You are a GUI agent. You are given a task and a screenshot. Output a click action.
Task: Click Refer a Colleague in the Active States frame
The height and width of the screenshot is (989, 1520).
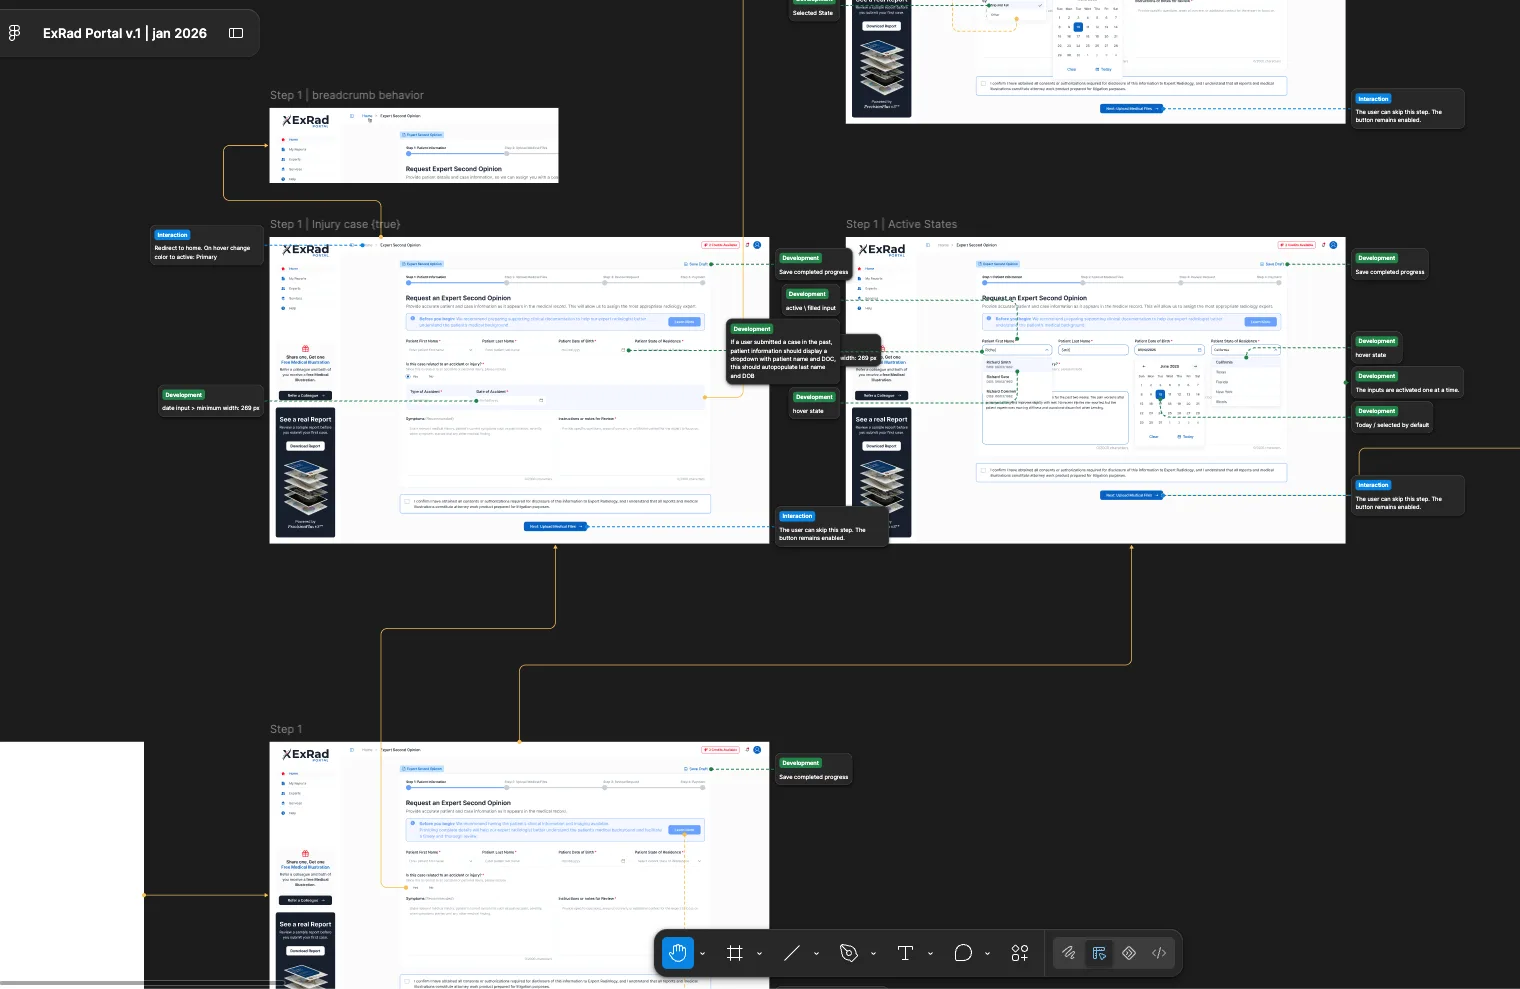point(881,395)
